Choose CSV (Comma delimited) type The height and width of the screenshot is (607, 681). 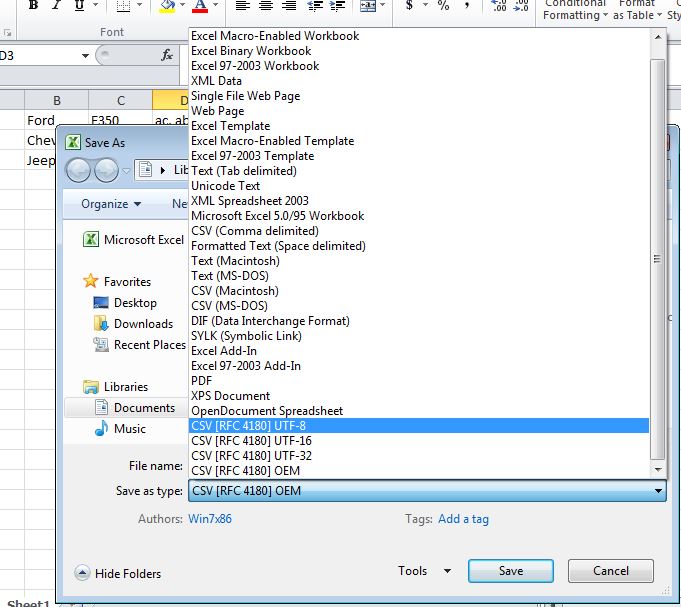pos(419,231)
